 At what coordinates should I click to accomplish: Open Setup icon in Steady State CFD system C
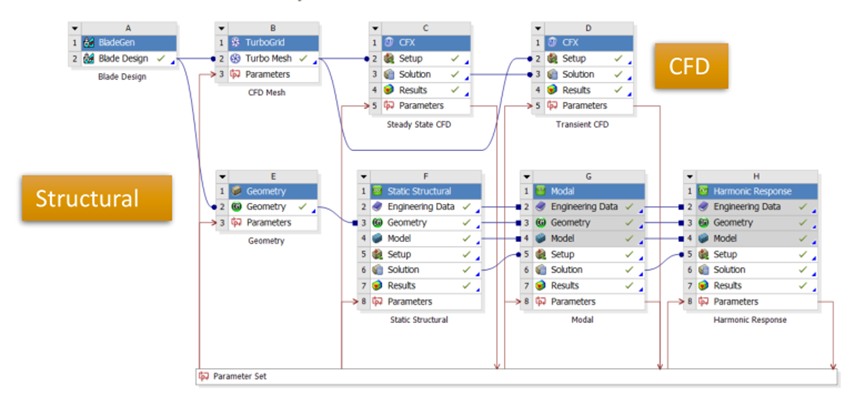(x=388, y=58)
